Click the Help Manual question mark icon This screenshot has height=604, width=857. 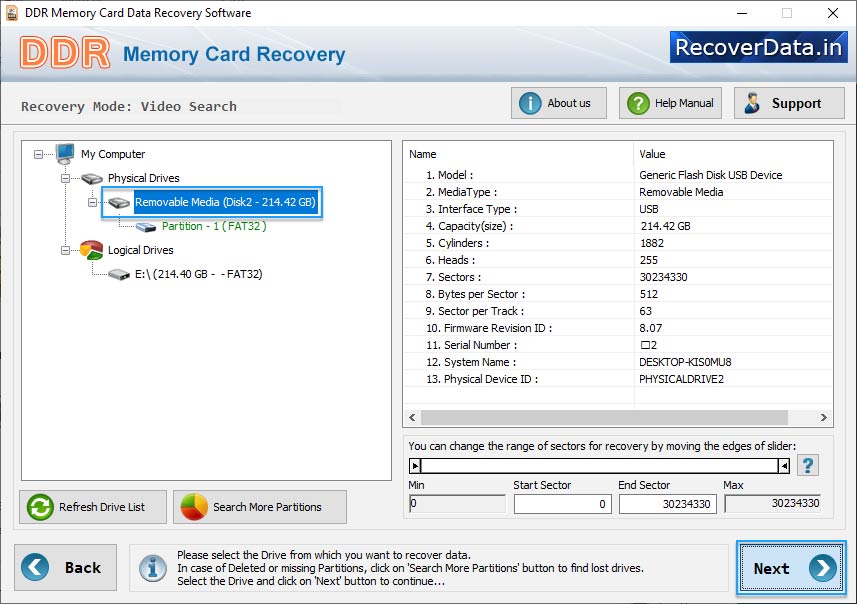[638, 103]
